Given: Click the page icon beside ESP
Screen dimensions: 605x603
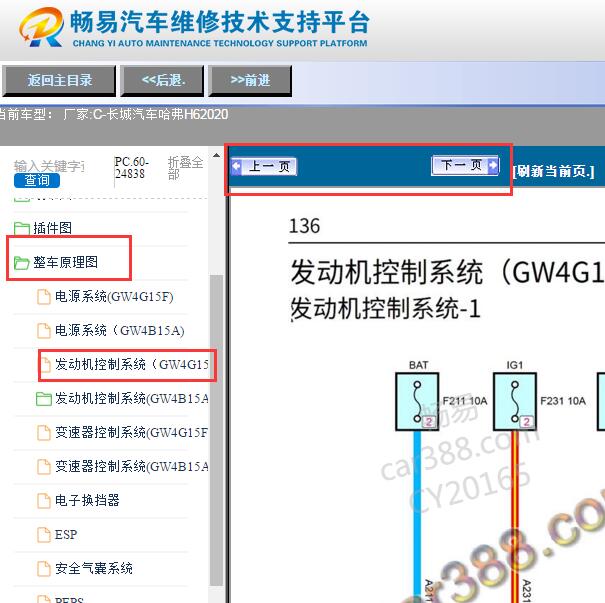Looking at the screenshot, I should [44, 534].
